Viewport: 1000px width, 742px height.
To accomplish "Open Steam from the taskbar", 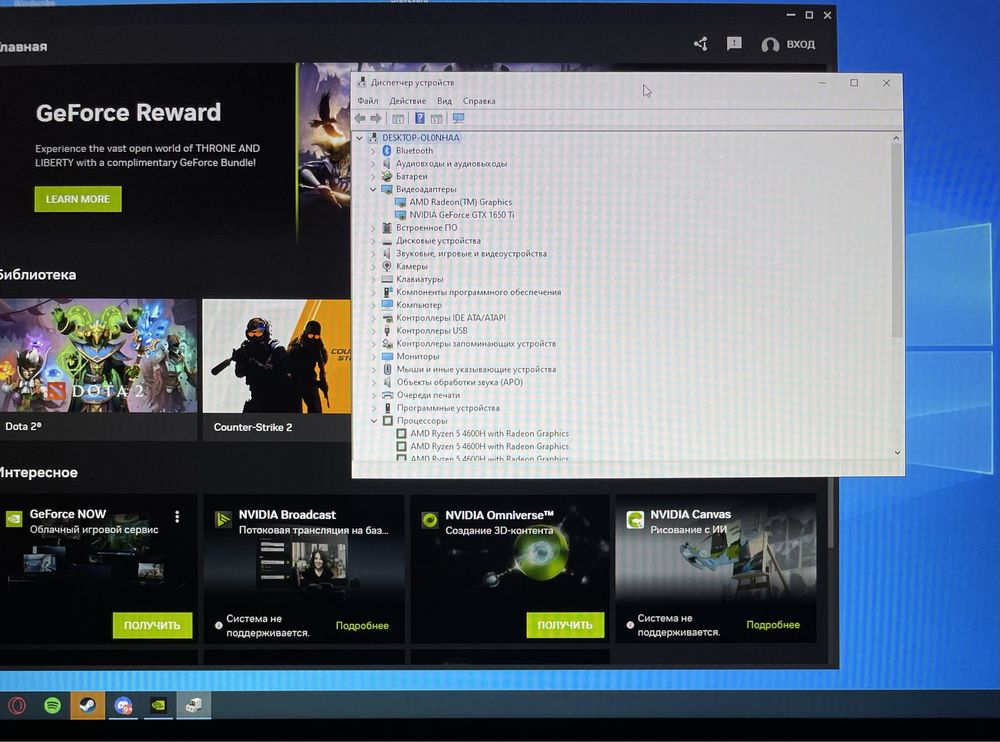I will click(87, 705).
